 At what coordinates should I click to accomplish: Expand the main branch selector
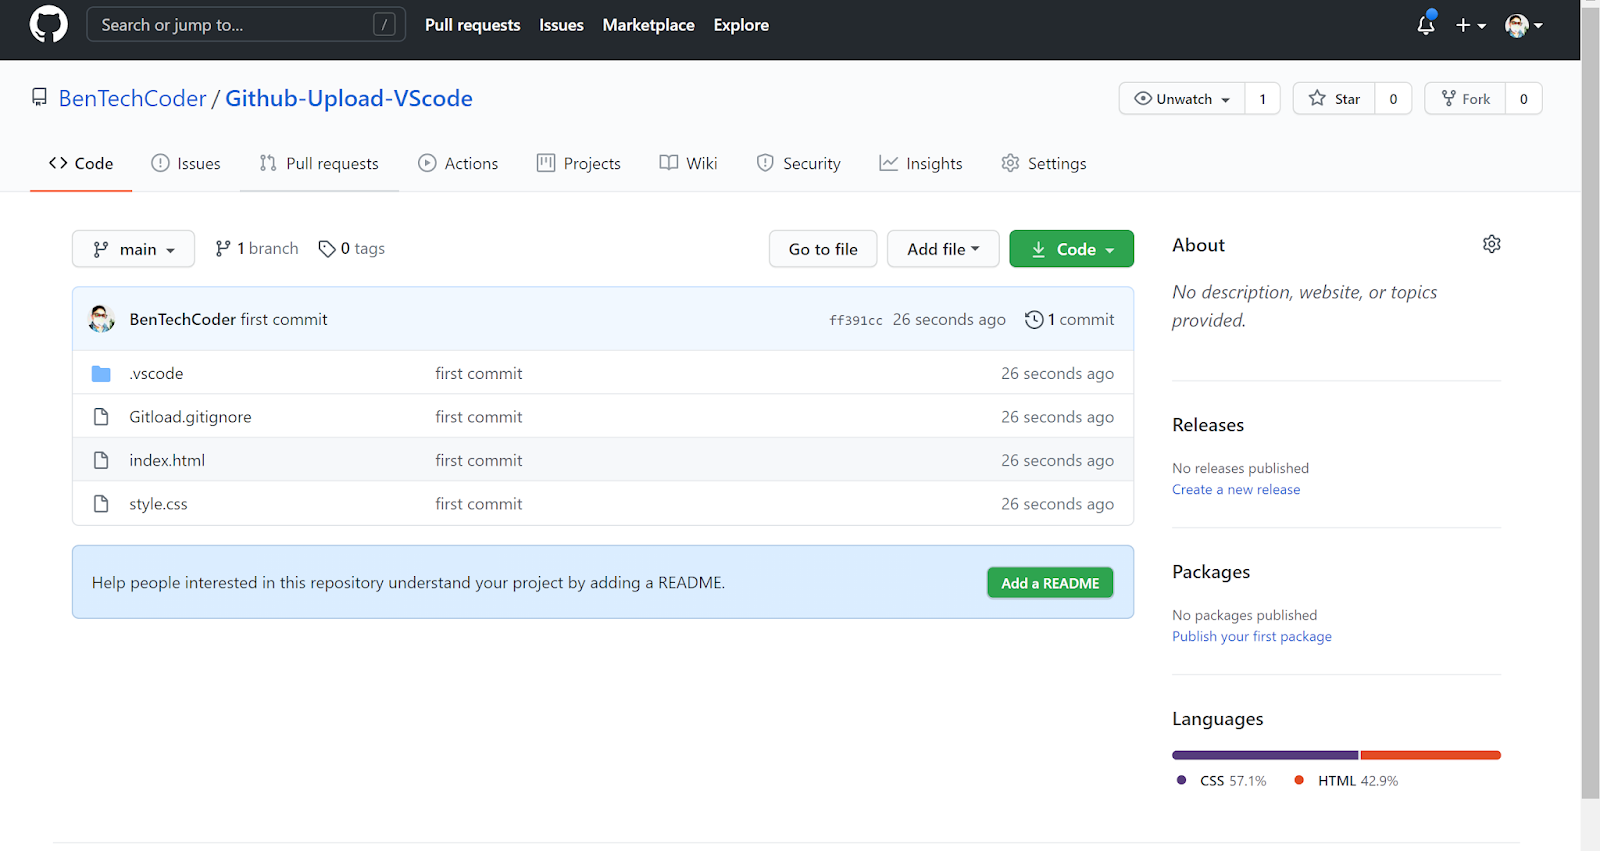click(133, 249)
